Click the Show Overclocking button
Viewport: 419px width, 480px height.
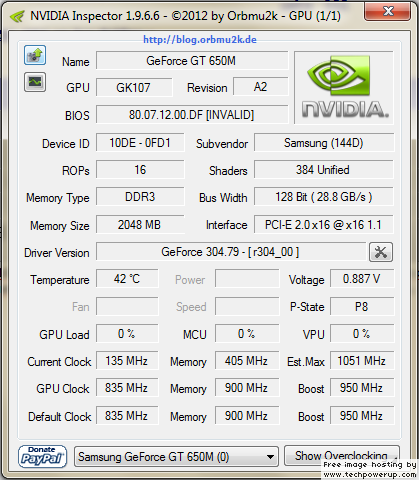(341, 455)
